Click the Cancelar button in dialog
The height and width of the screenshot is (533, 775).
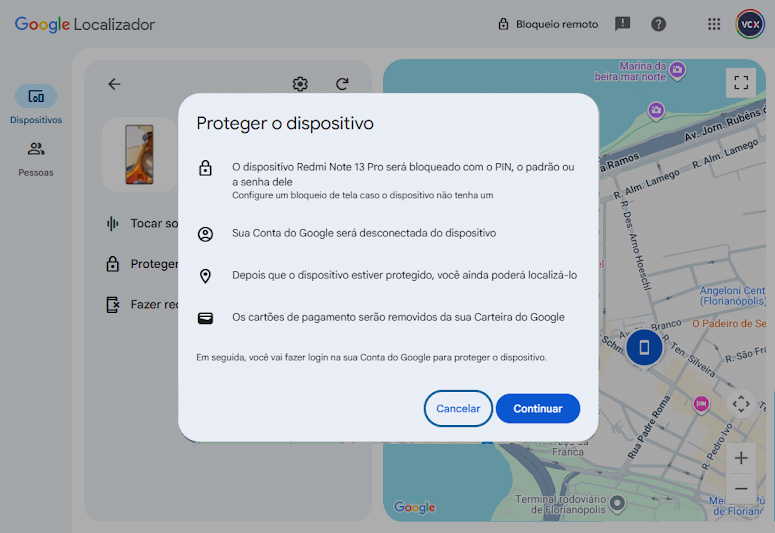pos(458,408)
